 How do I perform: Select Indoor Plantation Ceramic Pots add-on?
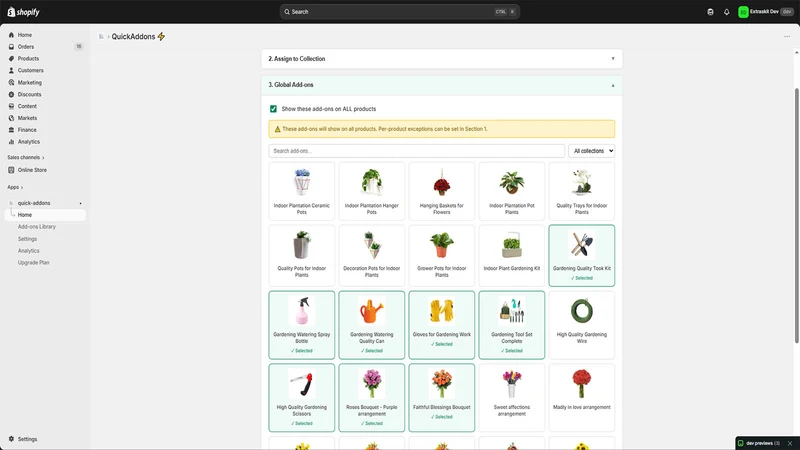[302, 191]
